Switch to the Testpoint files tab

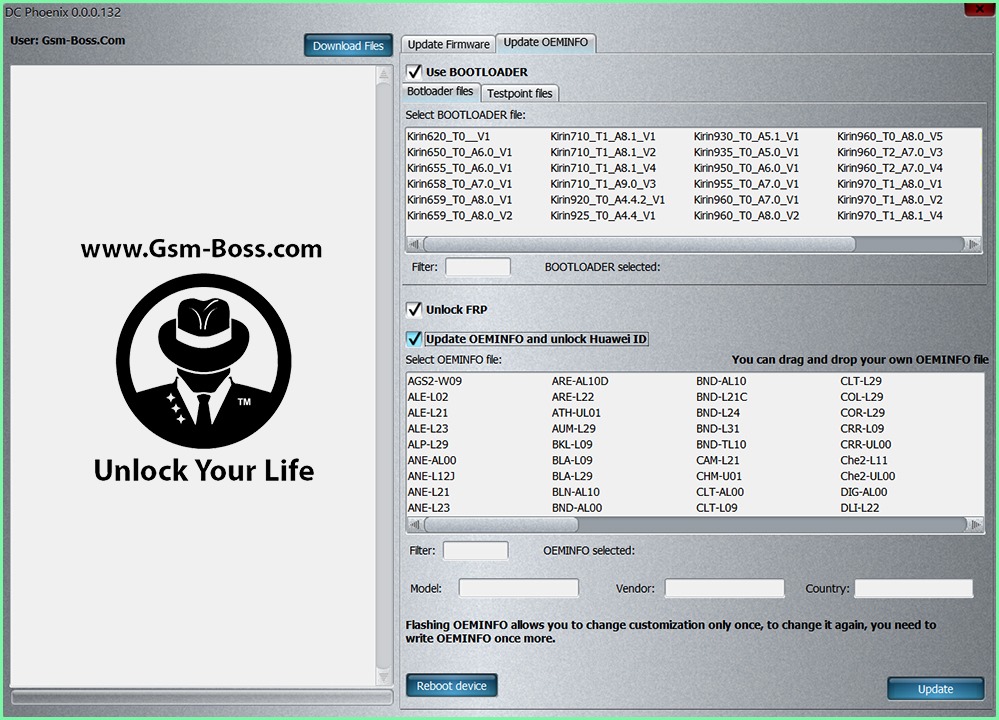point(519,93)
